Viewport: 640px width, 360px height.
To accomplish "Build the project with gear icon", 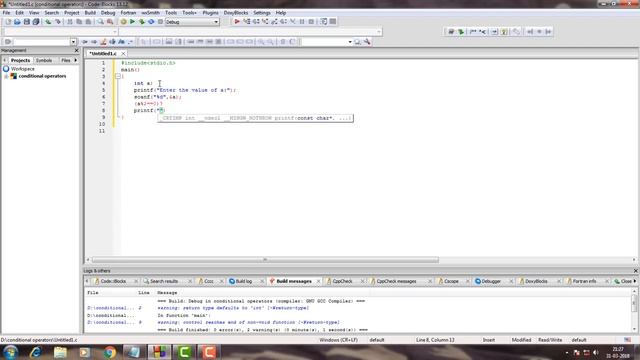I will (123, 22).
